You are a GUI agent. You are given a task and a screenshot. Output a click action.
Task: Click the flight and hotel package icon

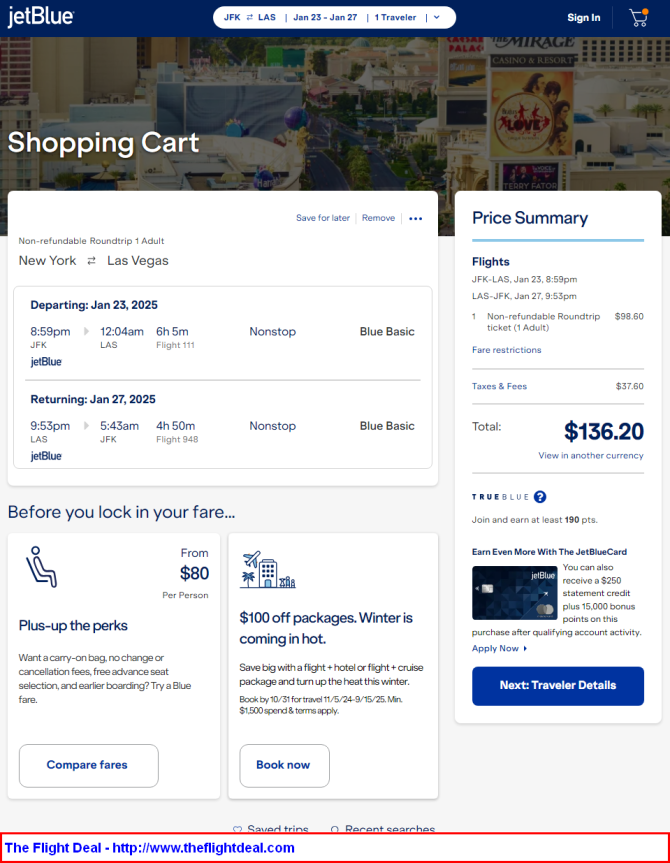tap(268, 570)
